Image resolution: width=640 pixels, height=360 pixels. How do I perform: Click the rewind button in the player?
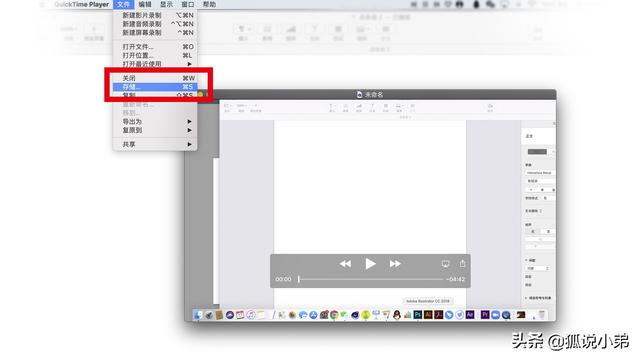point(345,264)
